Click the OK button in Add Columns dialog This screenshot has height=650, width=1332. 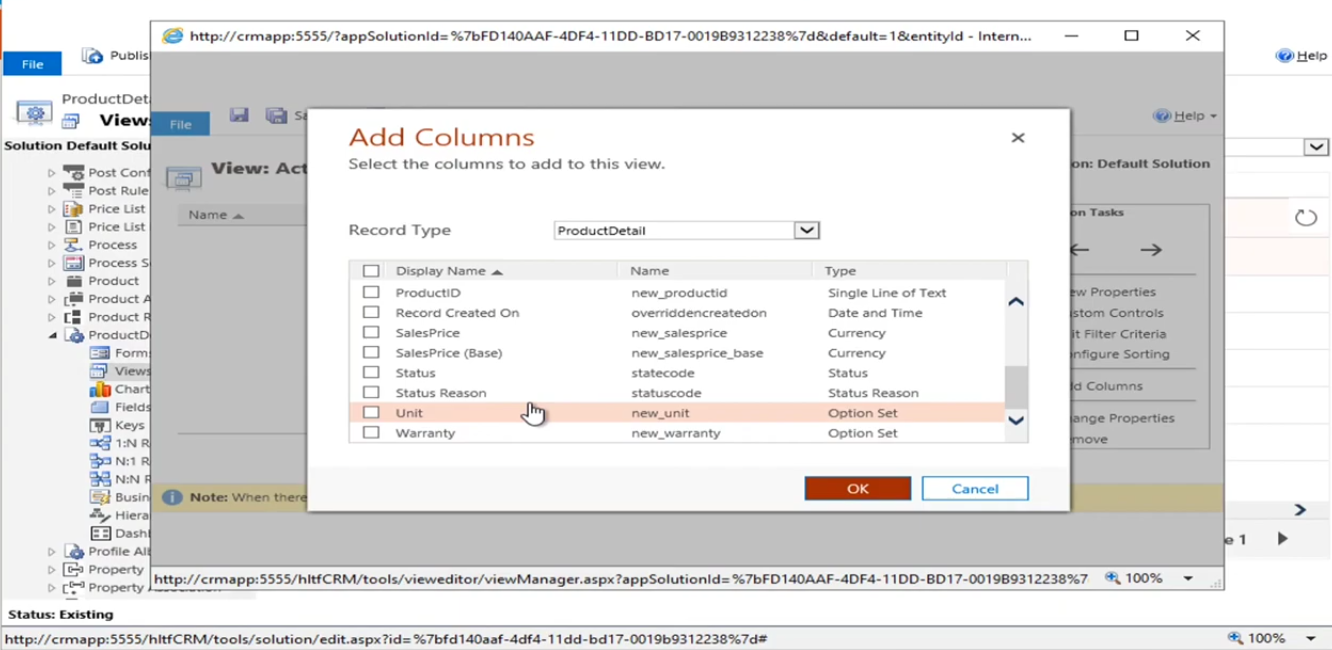(857, 488)
